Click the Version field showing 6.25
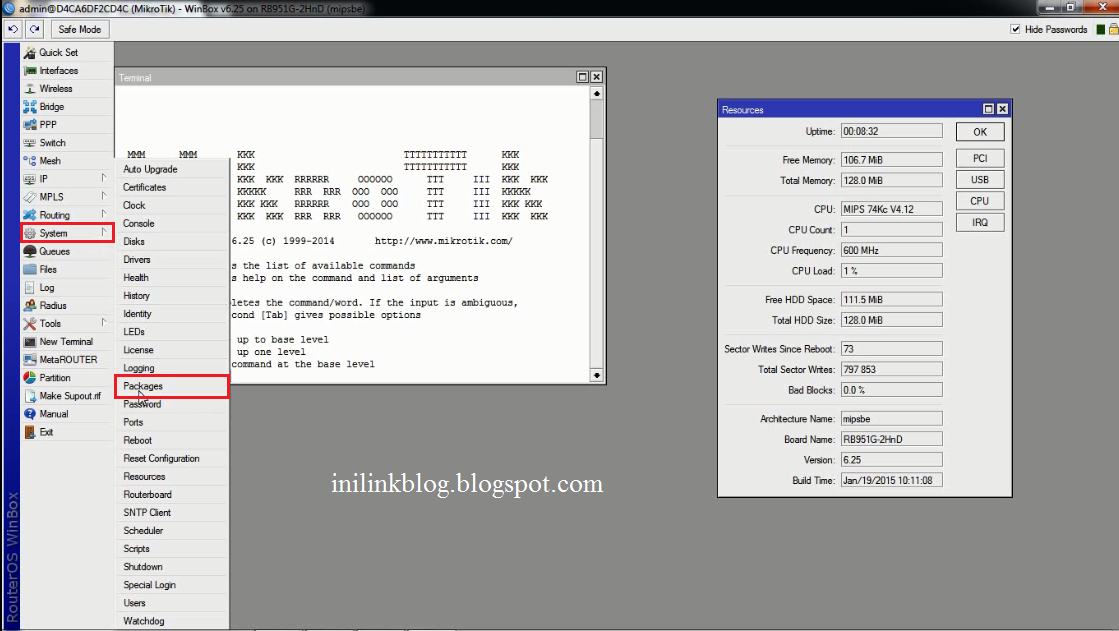The width and height of the screenshot is (1119, 631). coord(891,460)
